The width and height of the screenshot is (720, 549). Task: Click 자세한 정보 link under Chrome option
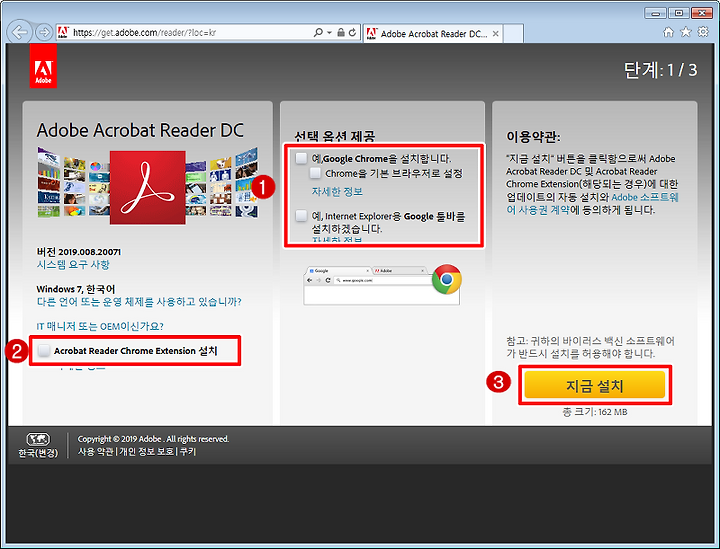tap(337, 191)
